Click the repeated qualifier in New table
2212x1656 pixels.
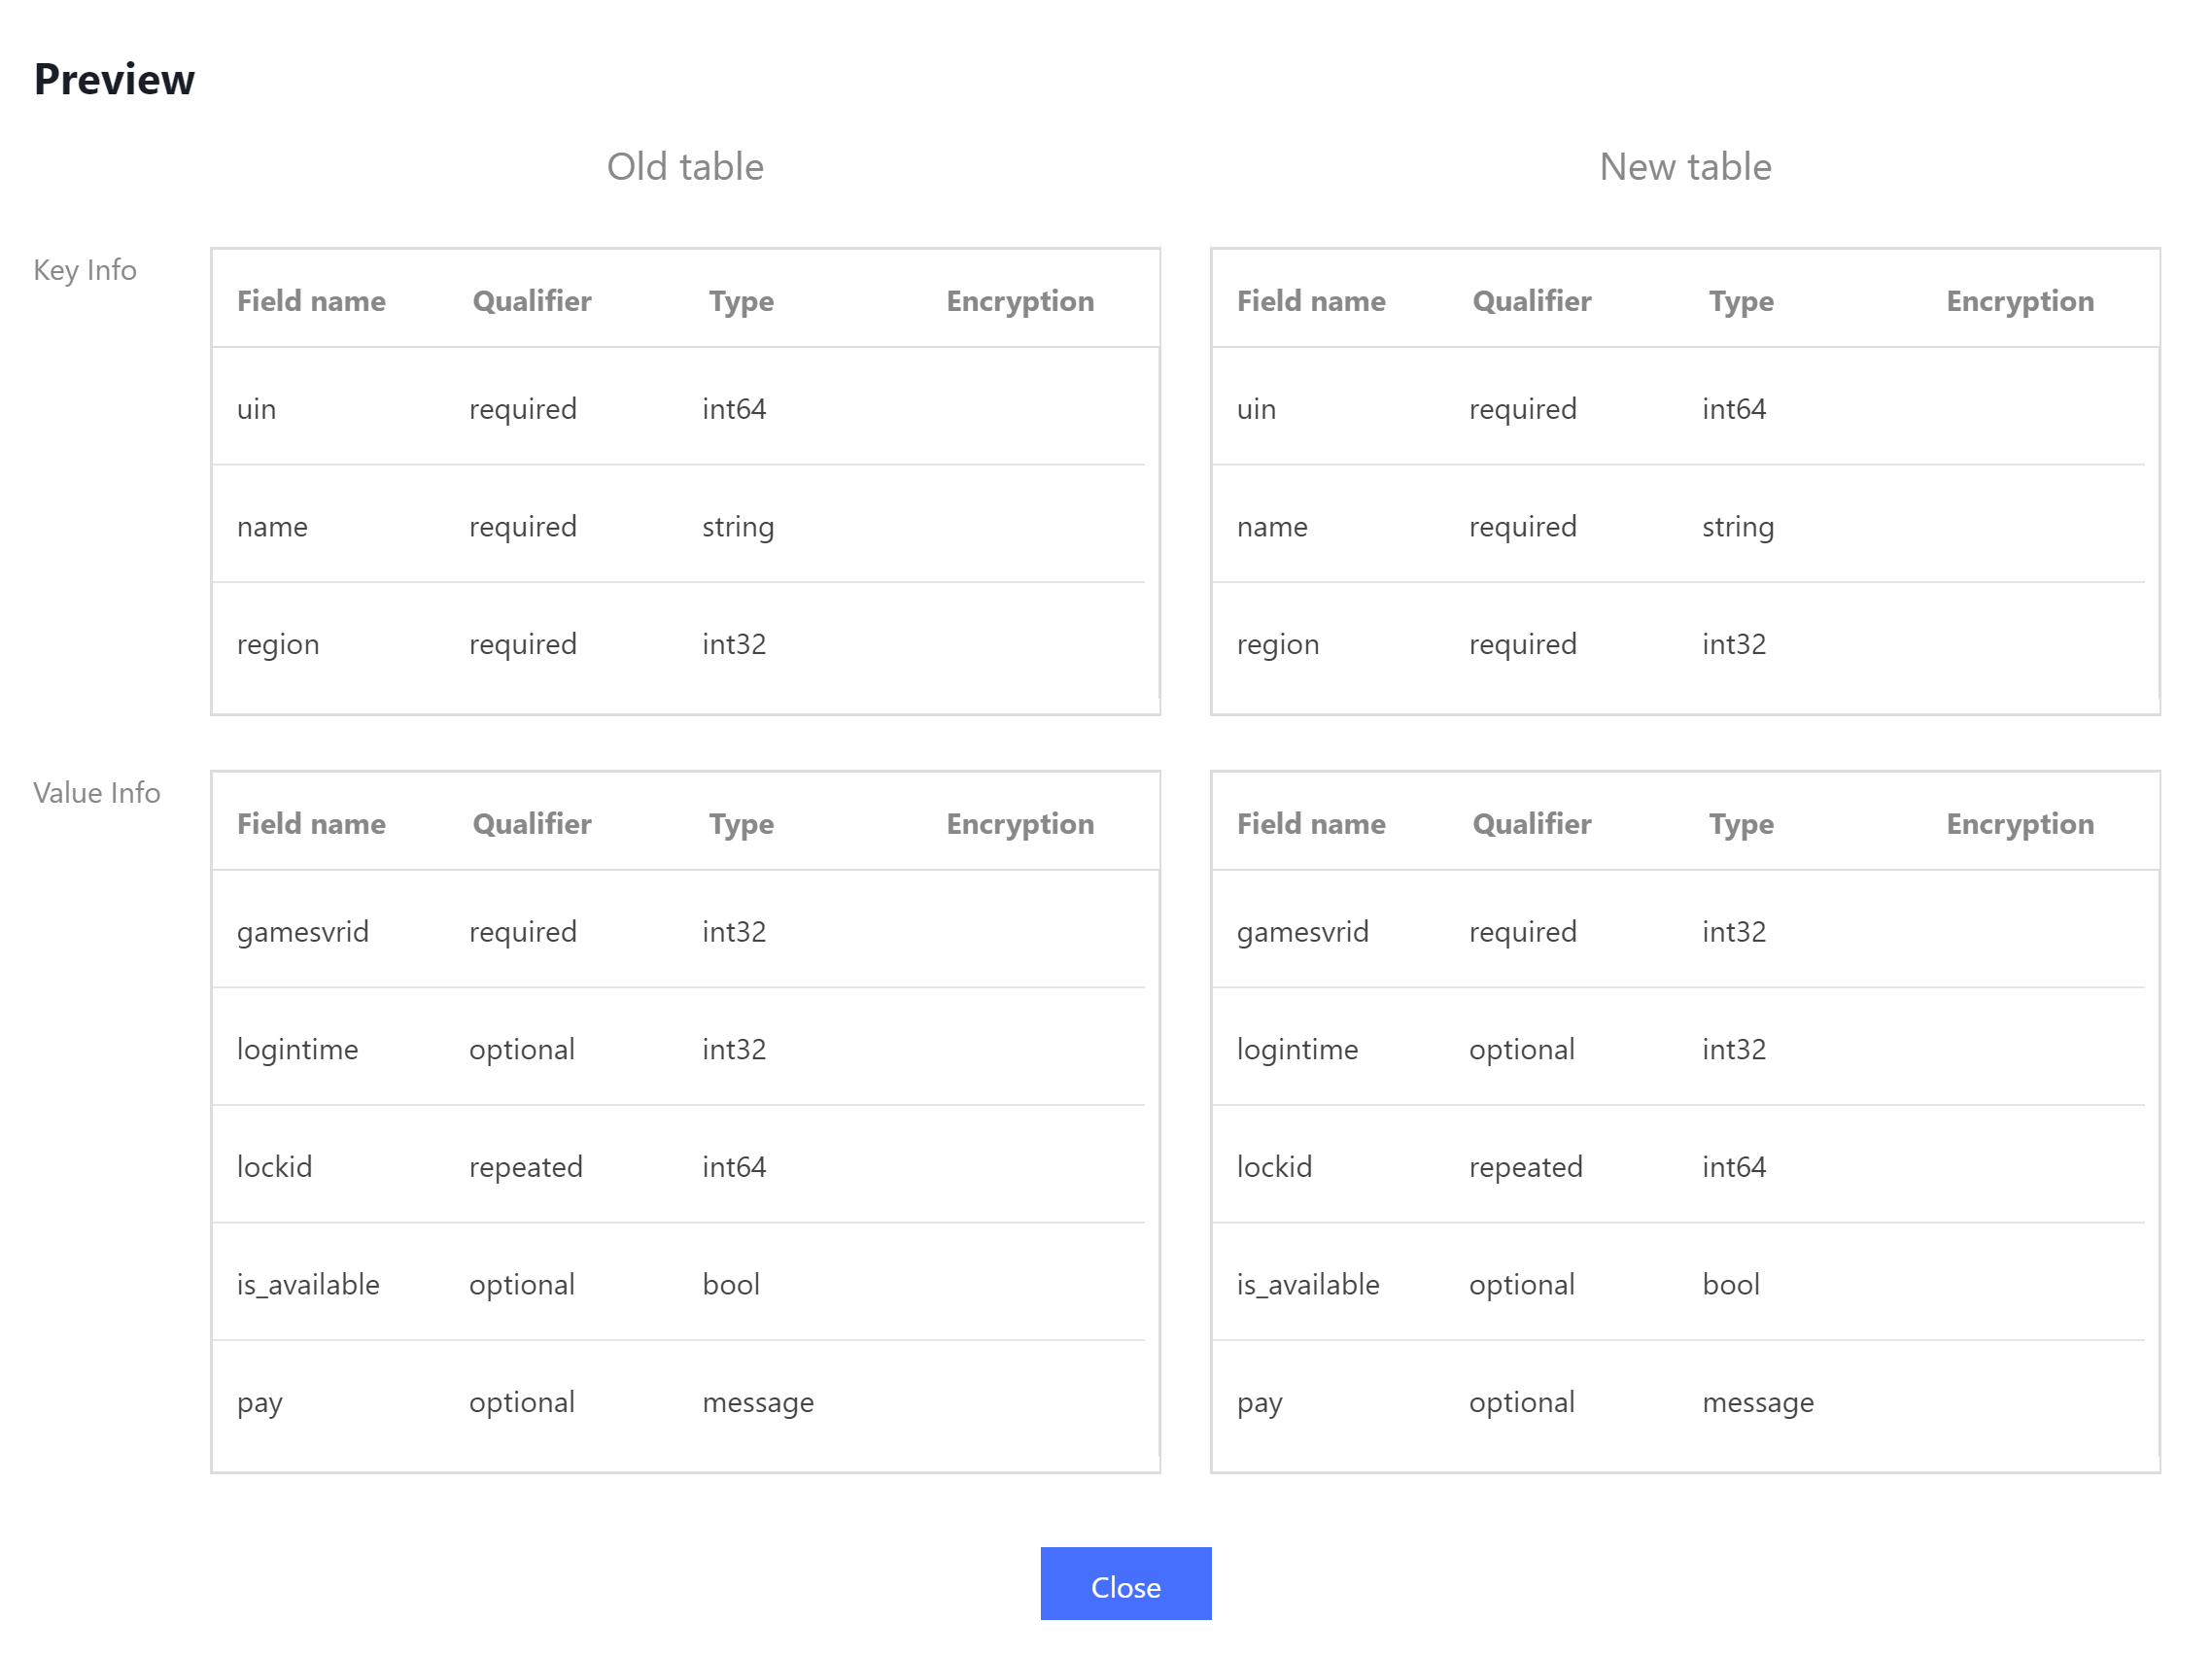[1525, 1167]
